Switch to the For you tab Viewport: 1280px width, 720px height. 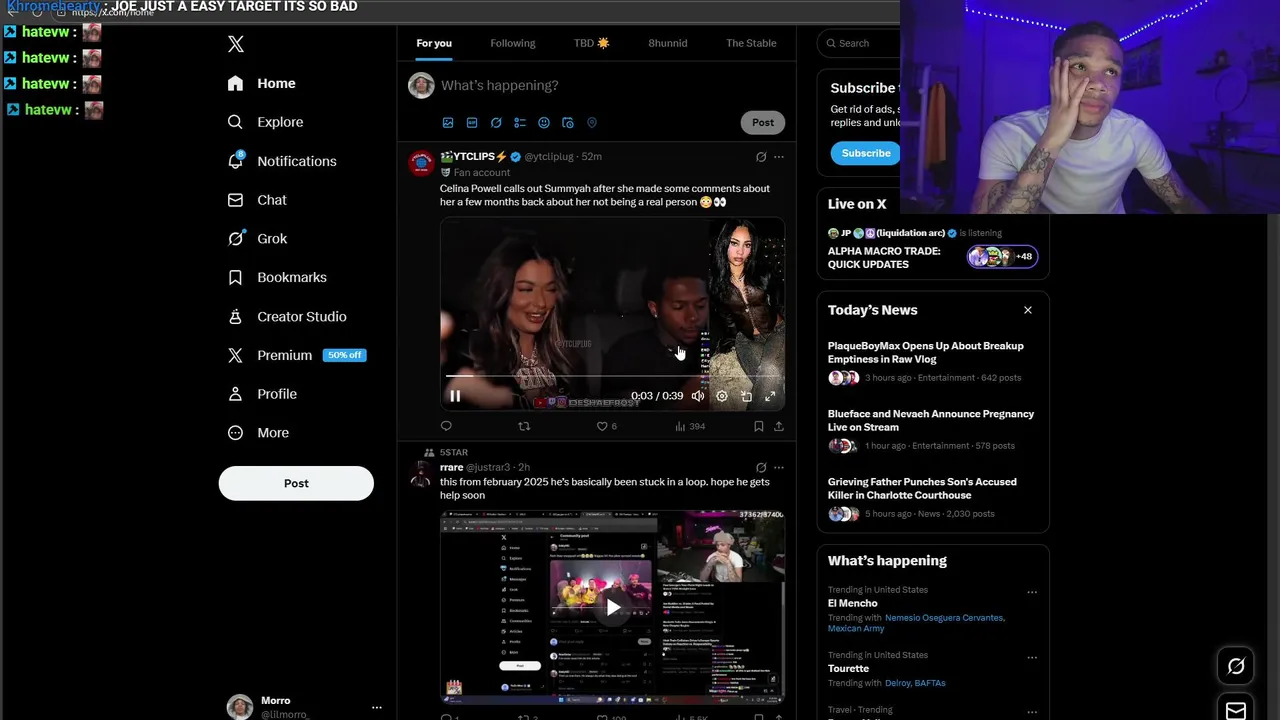(434, 43)
